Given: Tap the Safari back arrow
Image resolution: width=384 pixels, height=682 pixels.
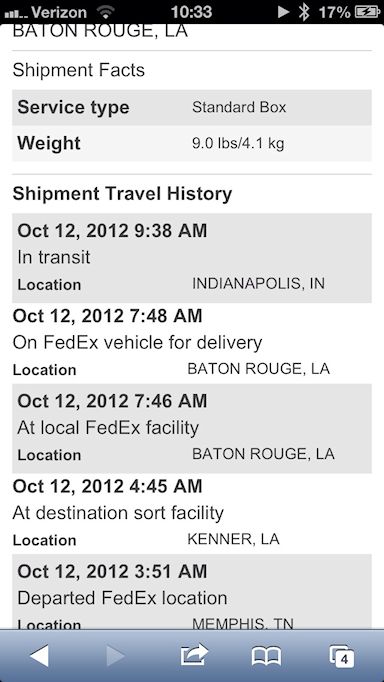Looking at the screenshot, I should click(x=39, y=655).
